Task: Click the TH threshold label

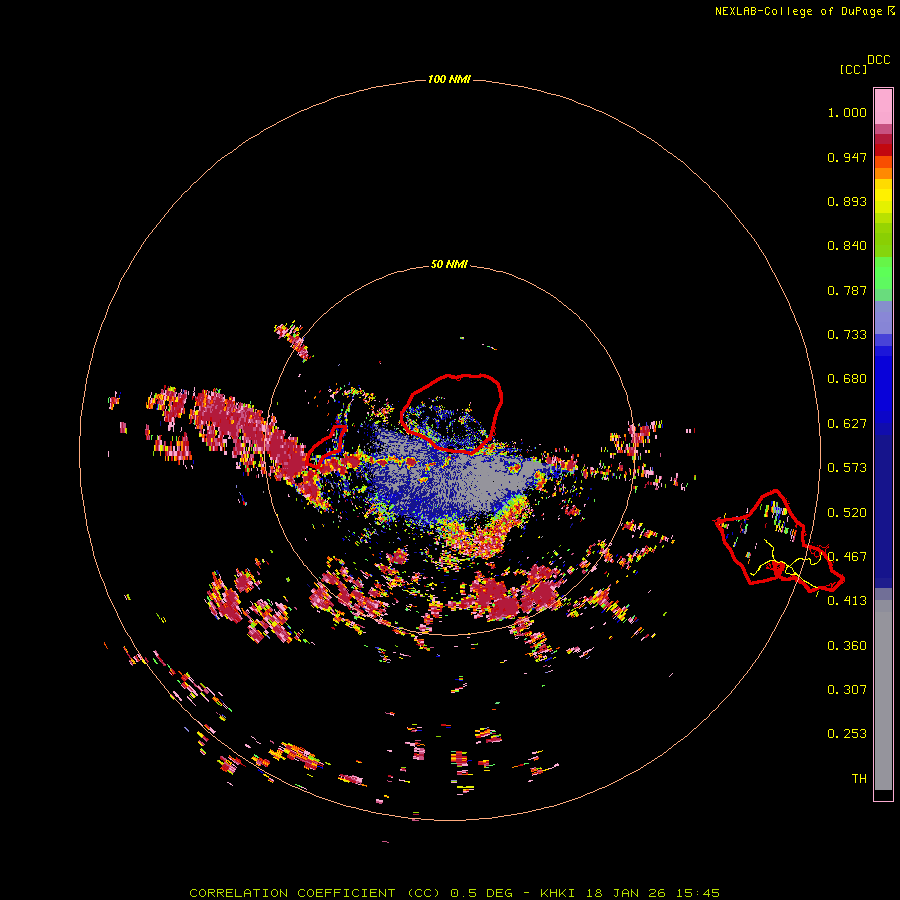Action: coord(859,779)
